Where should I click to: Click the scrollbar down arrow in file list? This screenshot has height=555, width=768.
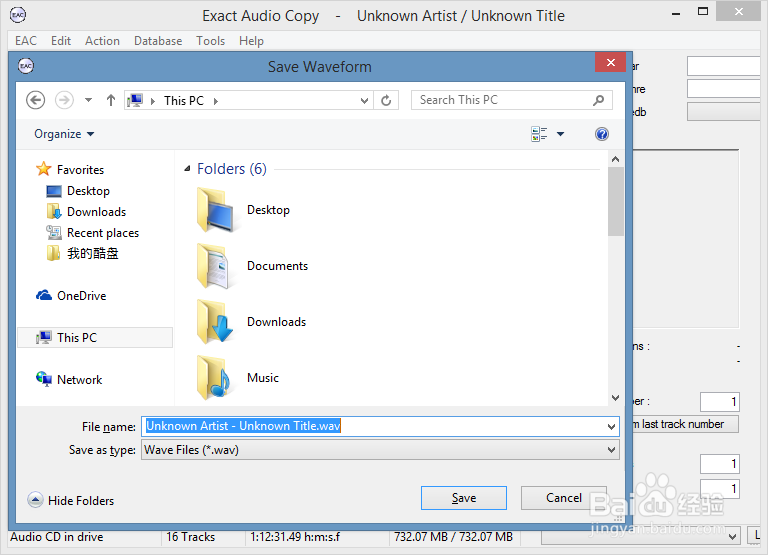pos(616,398)
